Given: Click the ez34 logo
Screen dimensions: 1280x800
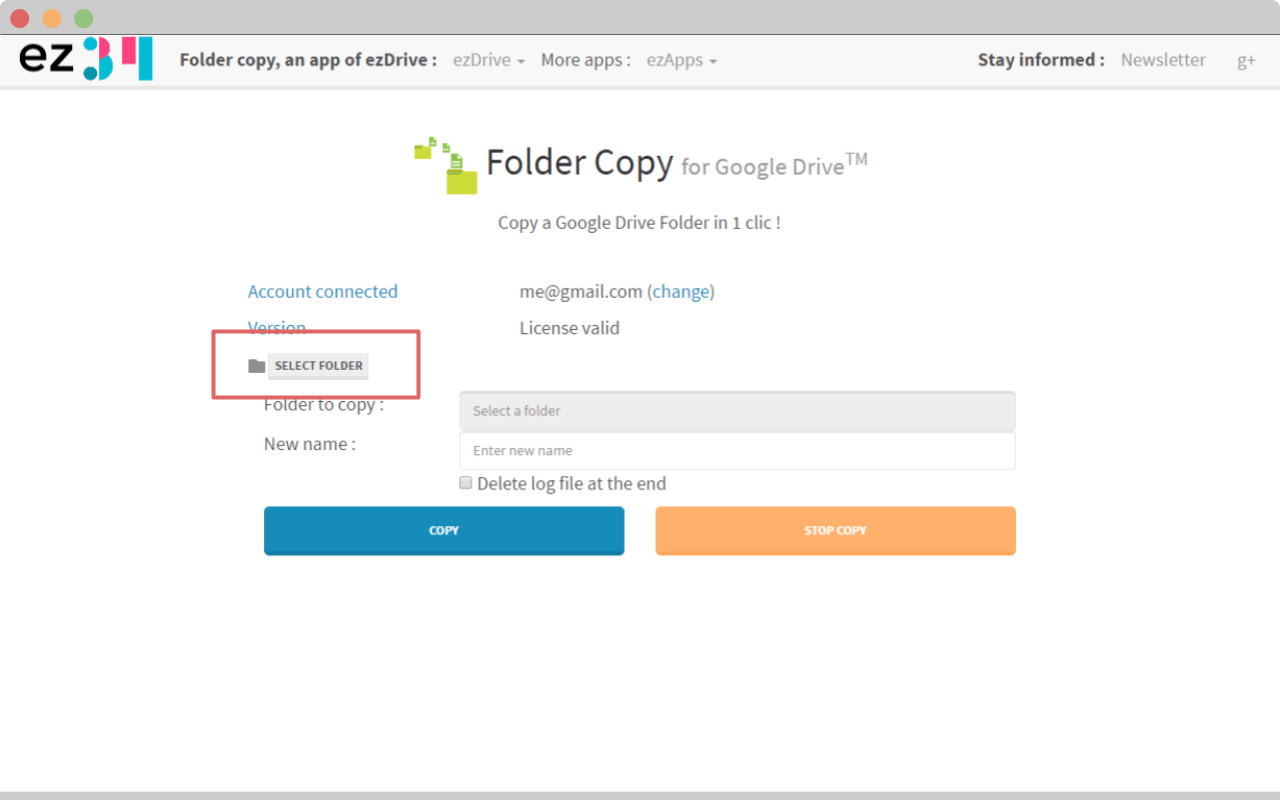Looking at the screenshot, I should (x=86, y=59).
